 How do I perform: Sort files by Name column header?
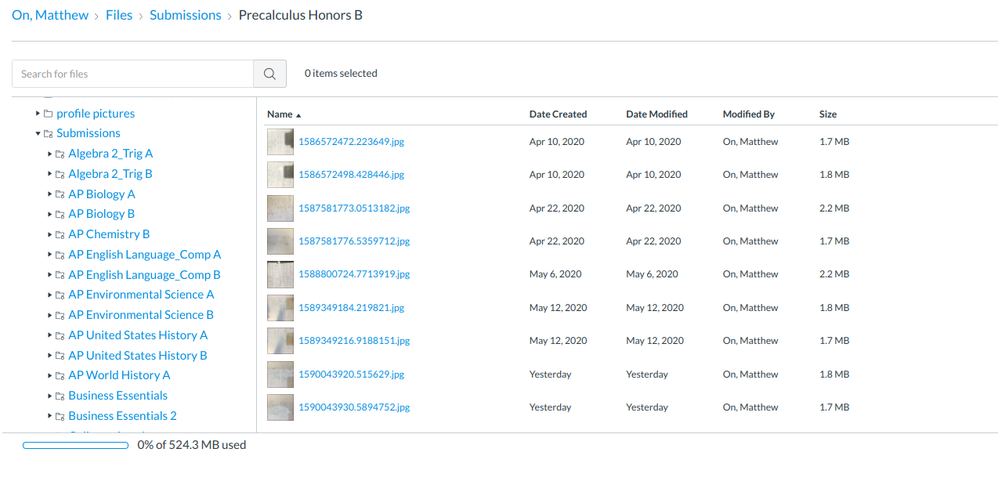coord(280,114)
